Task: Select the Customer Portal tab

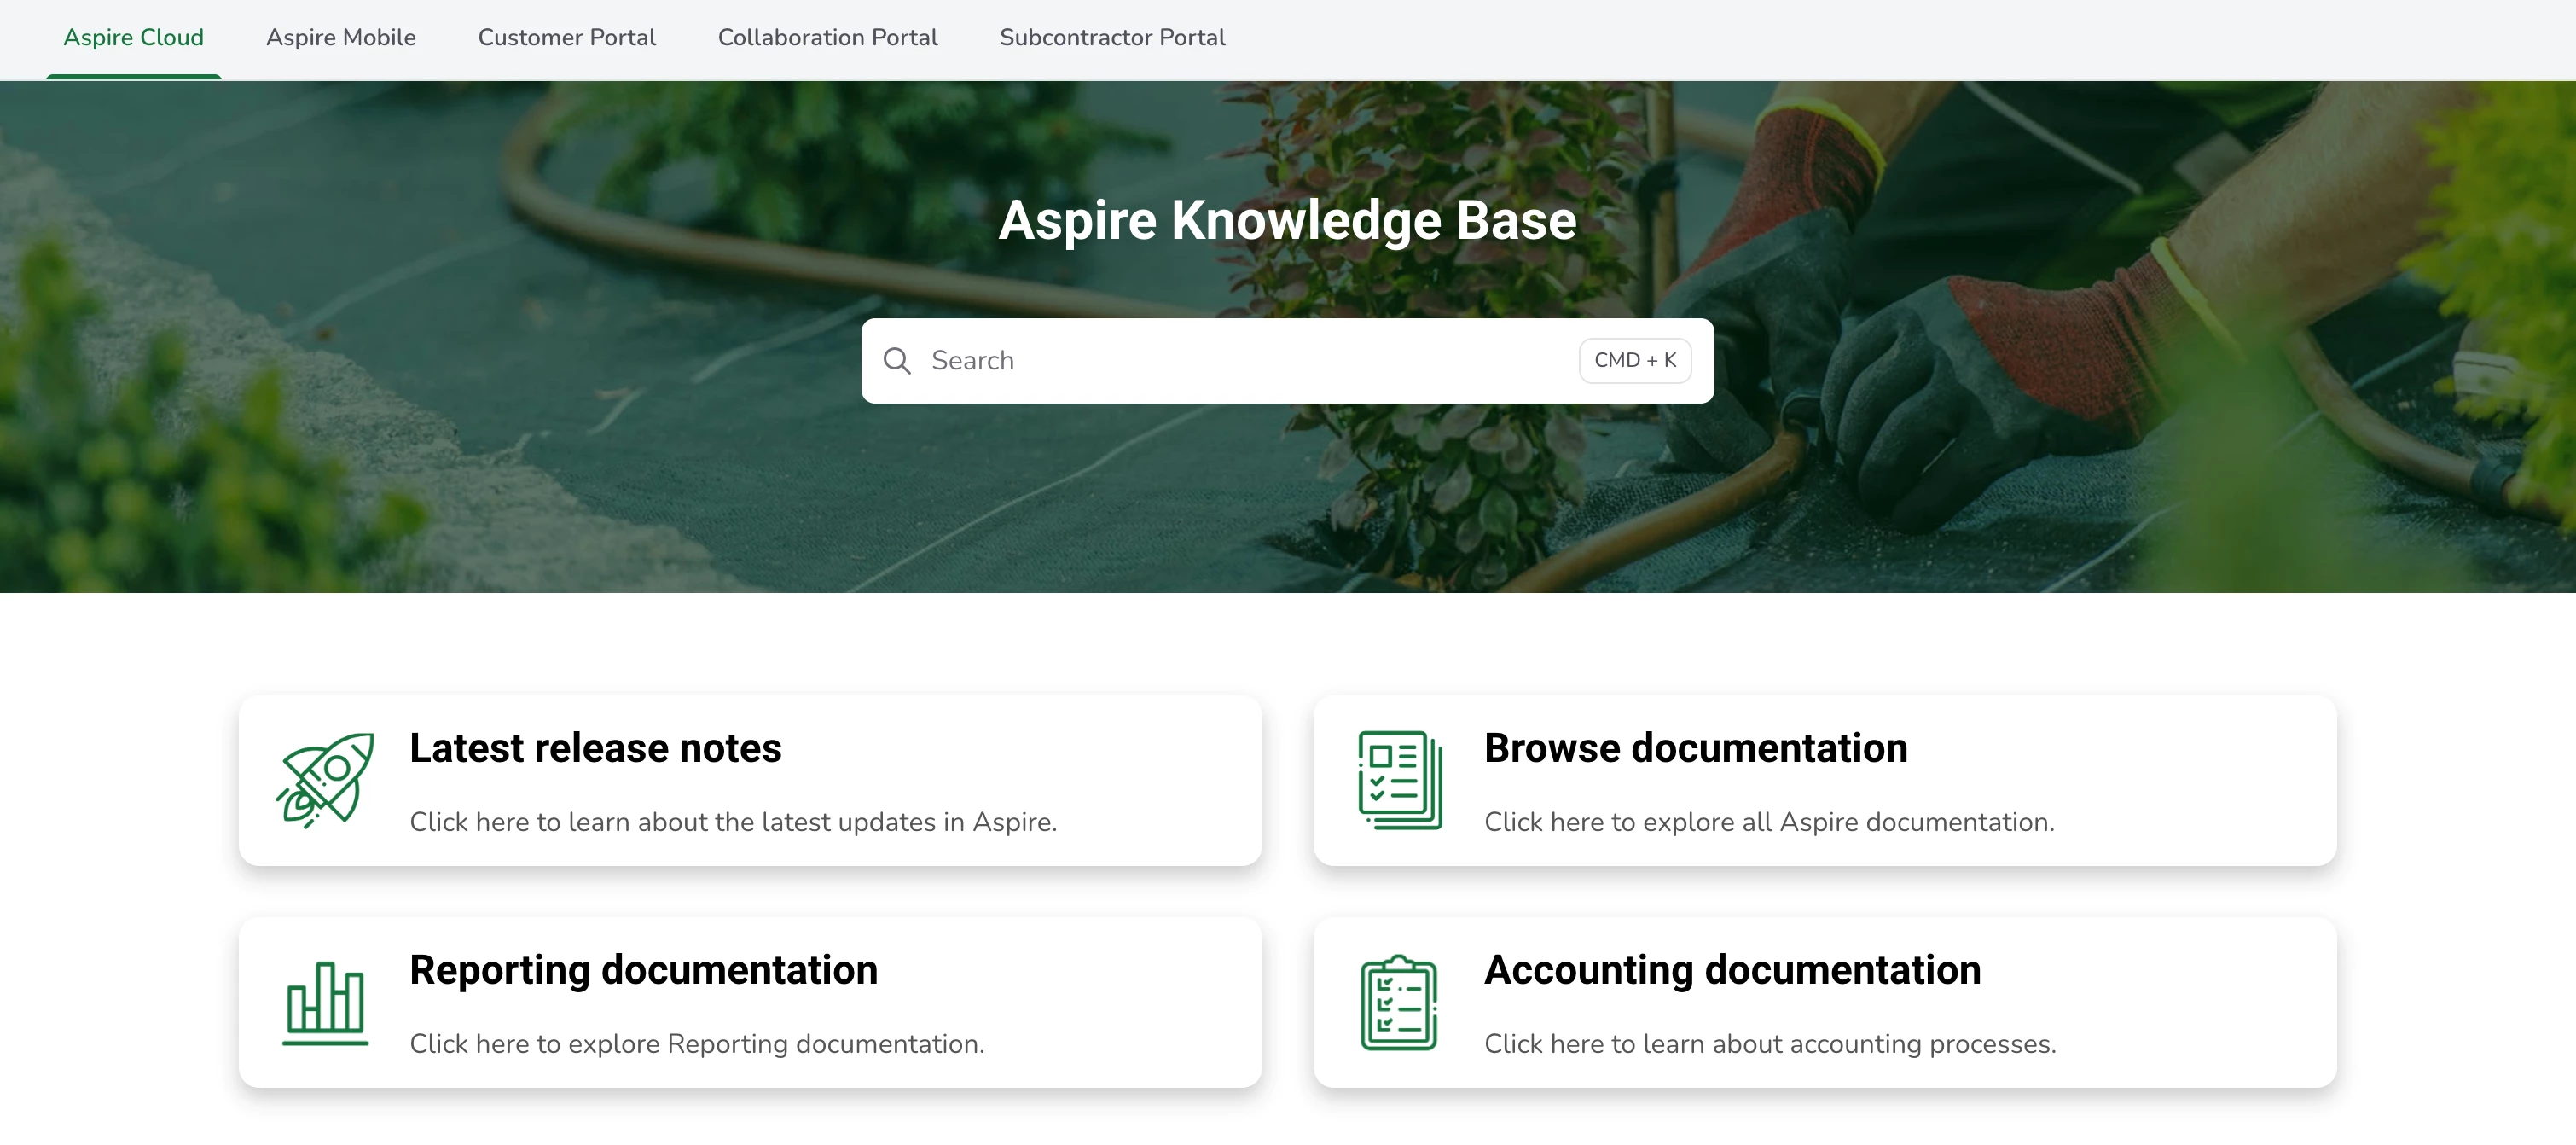Action: [x=566, y=38]
